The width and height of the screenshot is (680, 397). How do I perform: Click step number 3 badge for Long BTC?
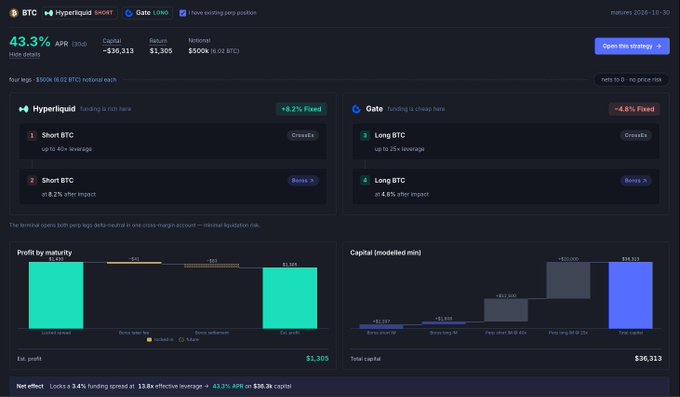click(x=365, y=135)
